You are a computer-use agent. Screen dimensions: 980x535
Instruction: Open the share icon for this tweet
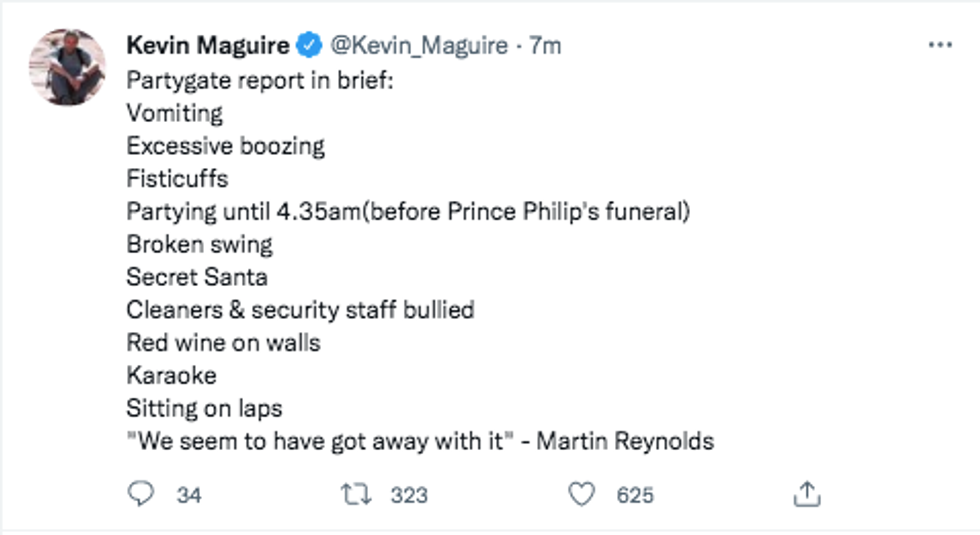[807, 494]
